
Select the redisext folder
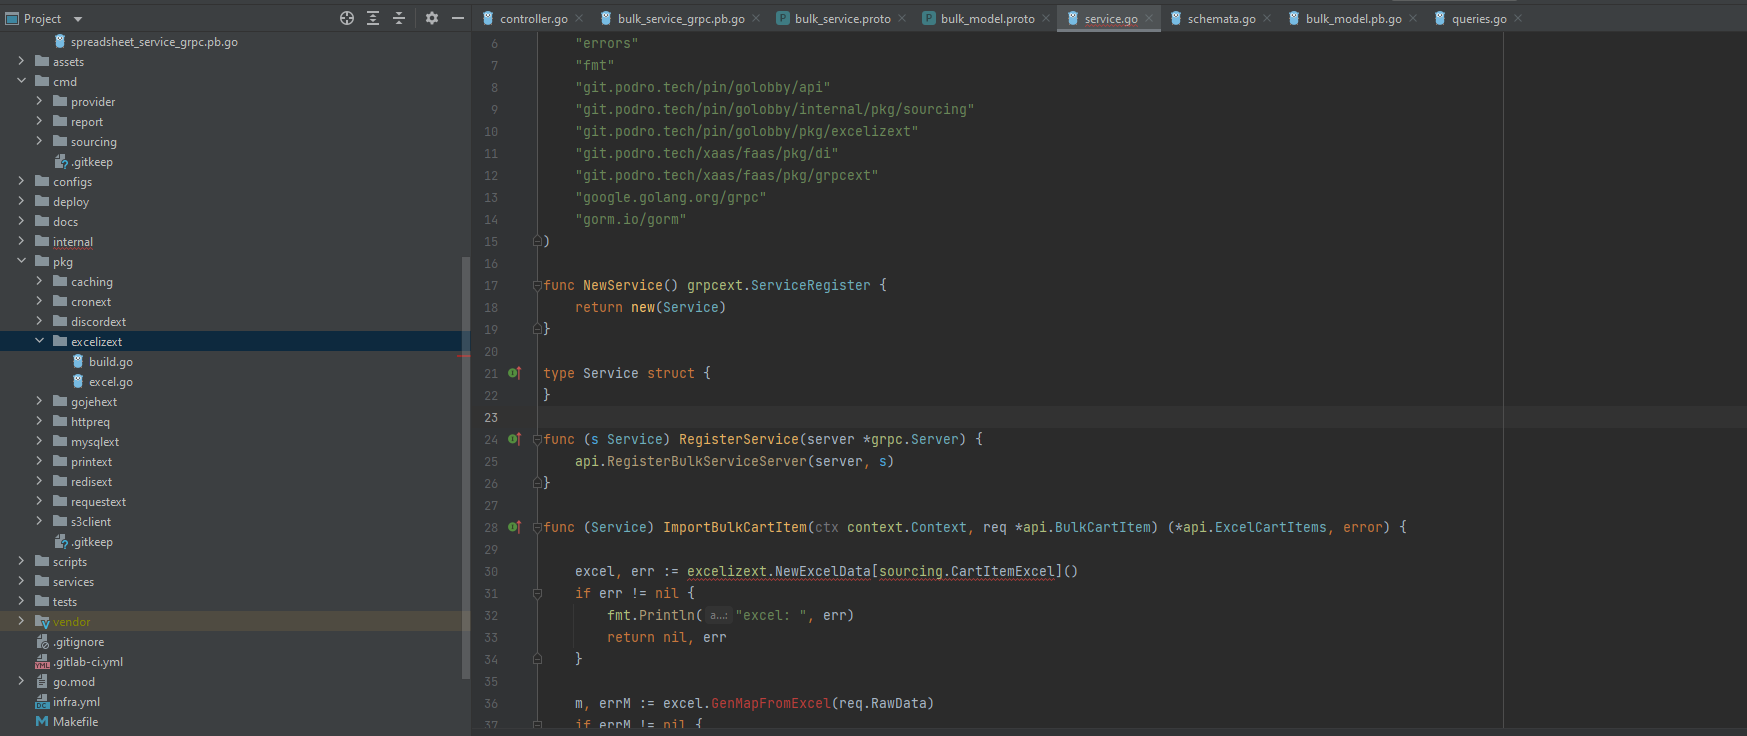tap(91, 482)
